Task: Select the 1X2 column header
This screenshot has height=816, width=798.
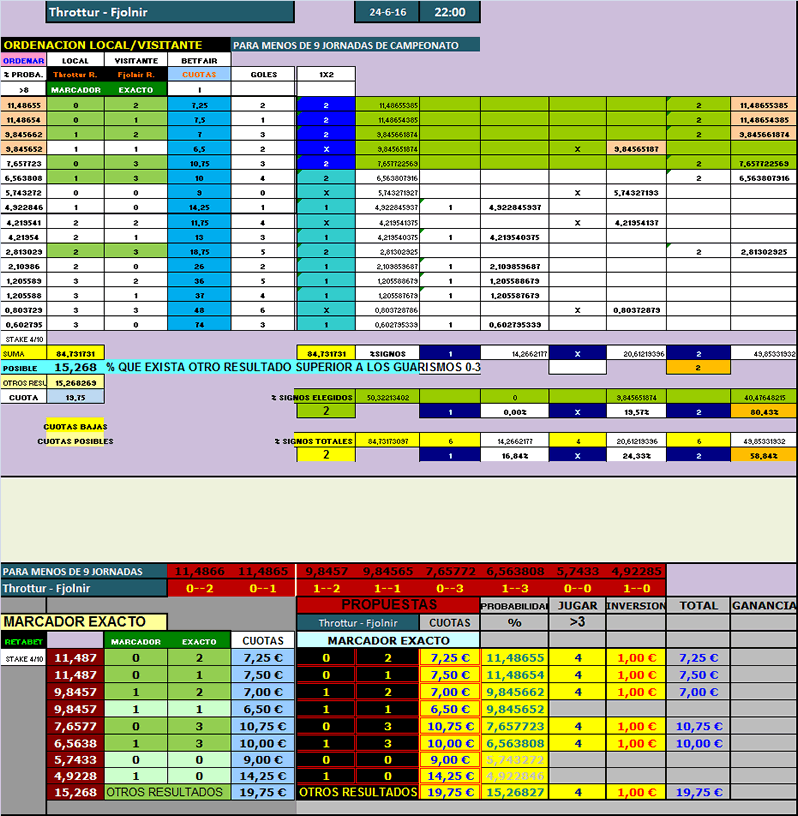Action: 326,74
